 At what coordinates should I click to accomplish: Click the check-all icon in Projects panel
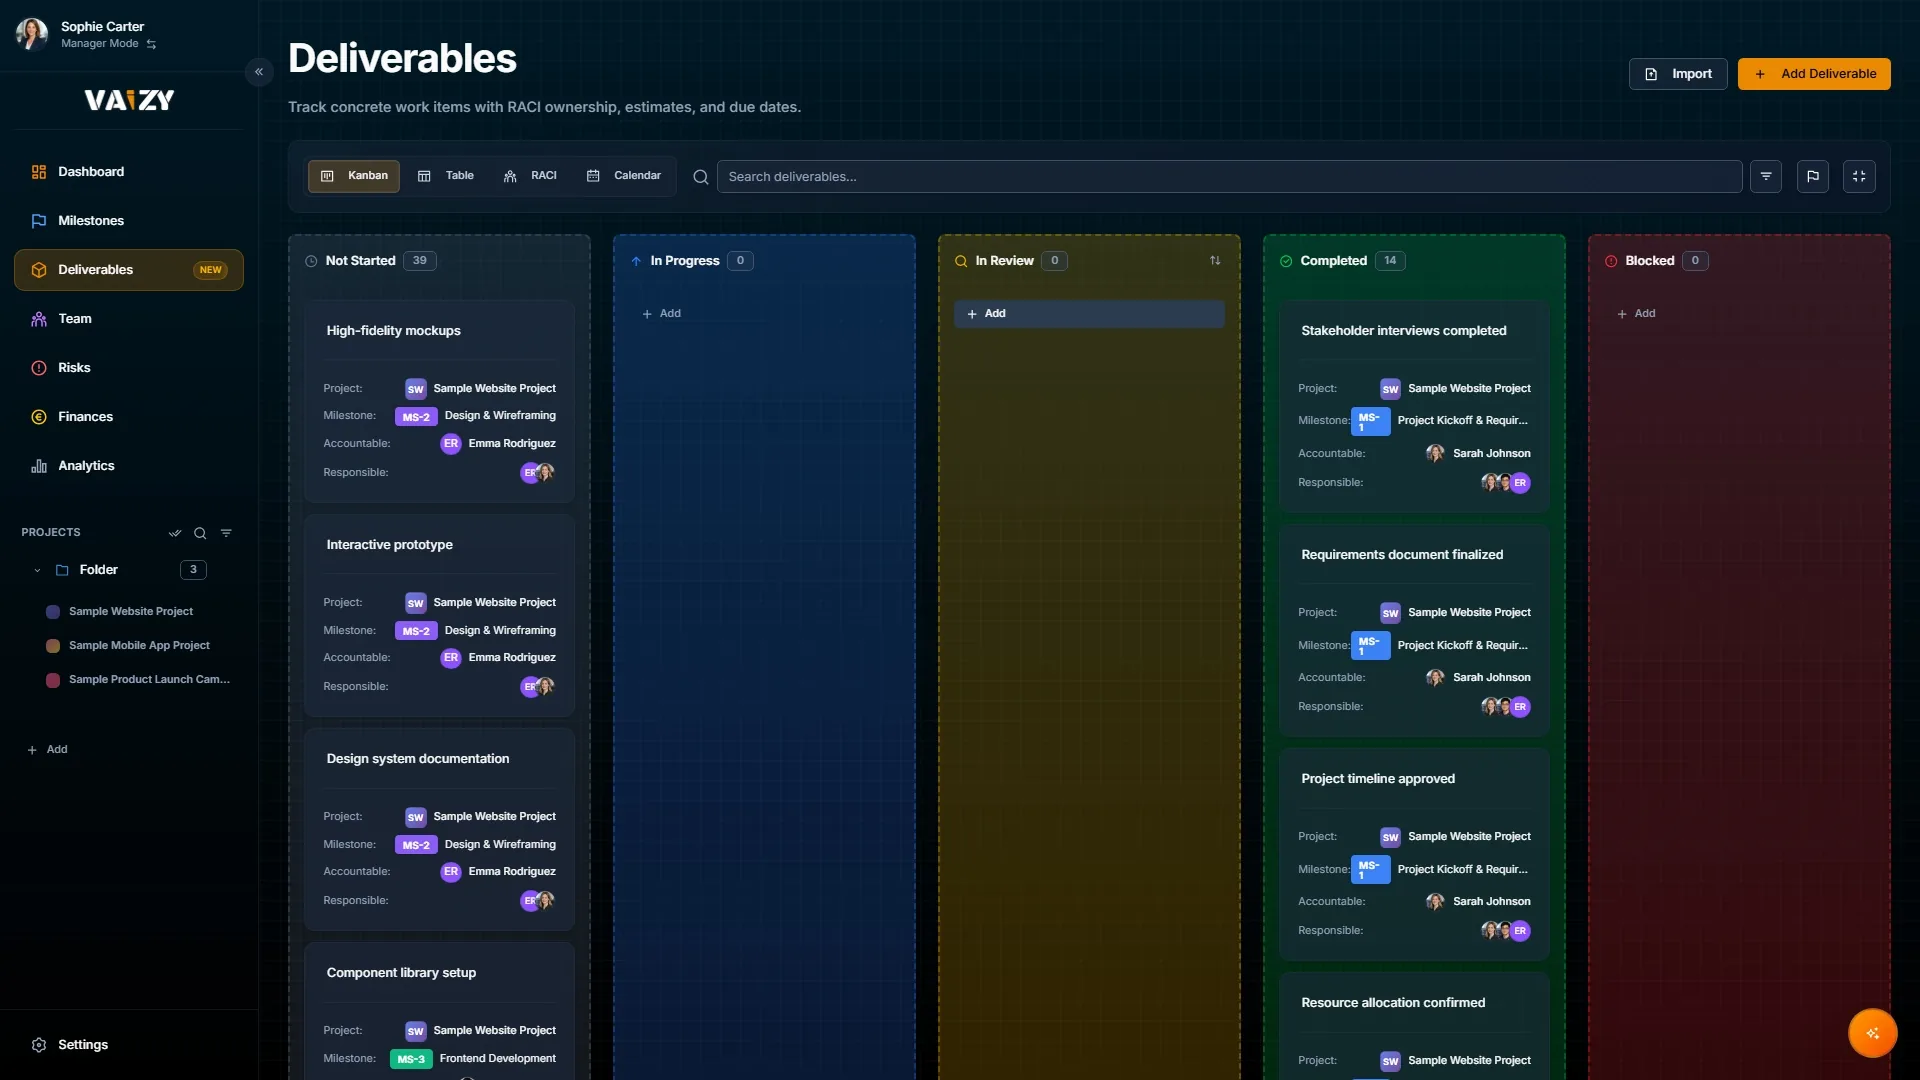coord(175,533)
